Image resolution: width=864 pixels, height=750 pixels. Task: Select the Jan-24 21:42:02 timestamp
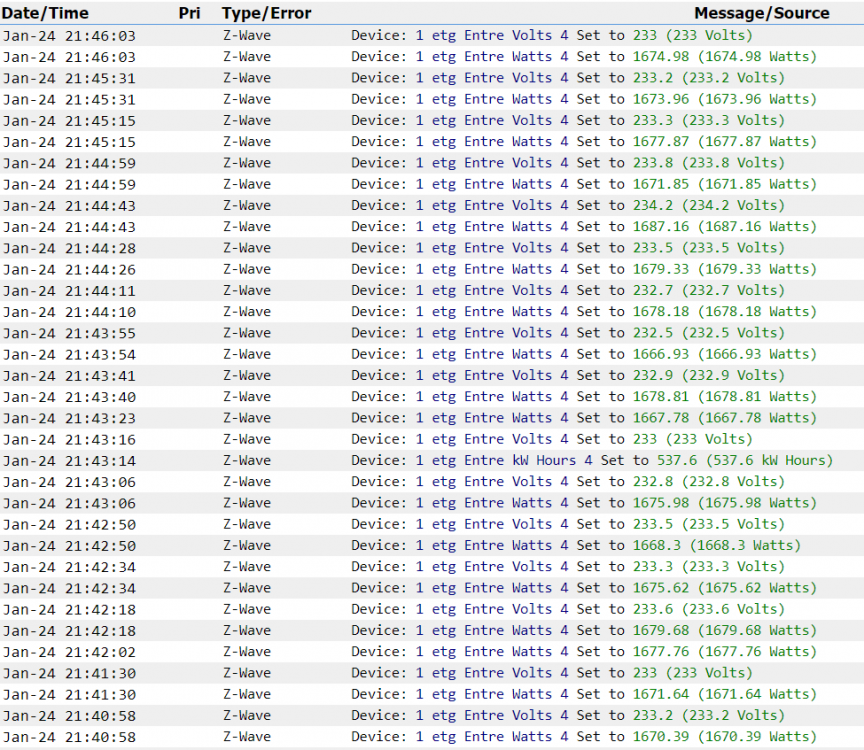click(69, 652)
